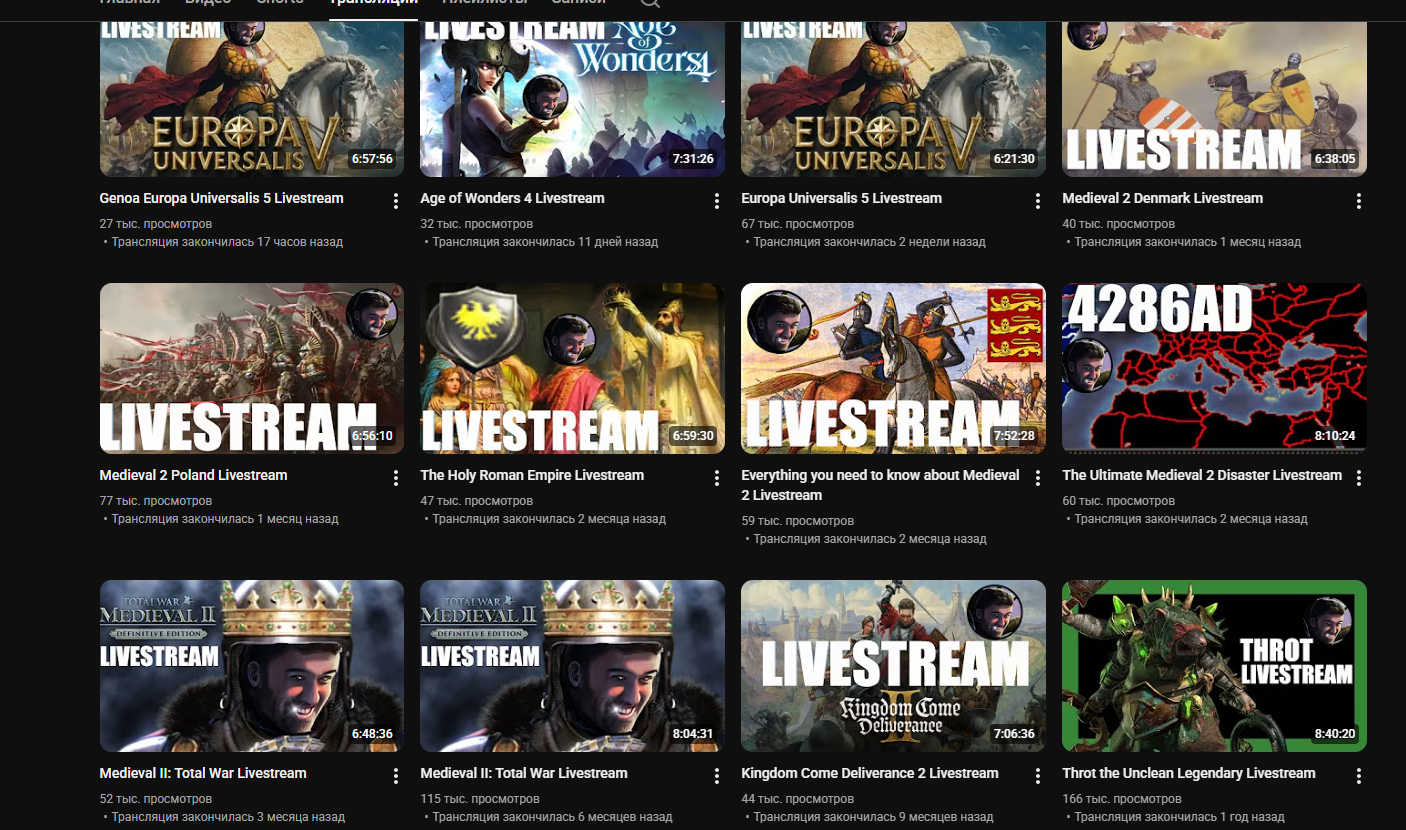Expand menu for Europa Universalis 5 Livestream with 67 тыс. views
Screen dimensions: 1406x830
point(1037,201)
